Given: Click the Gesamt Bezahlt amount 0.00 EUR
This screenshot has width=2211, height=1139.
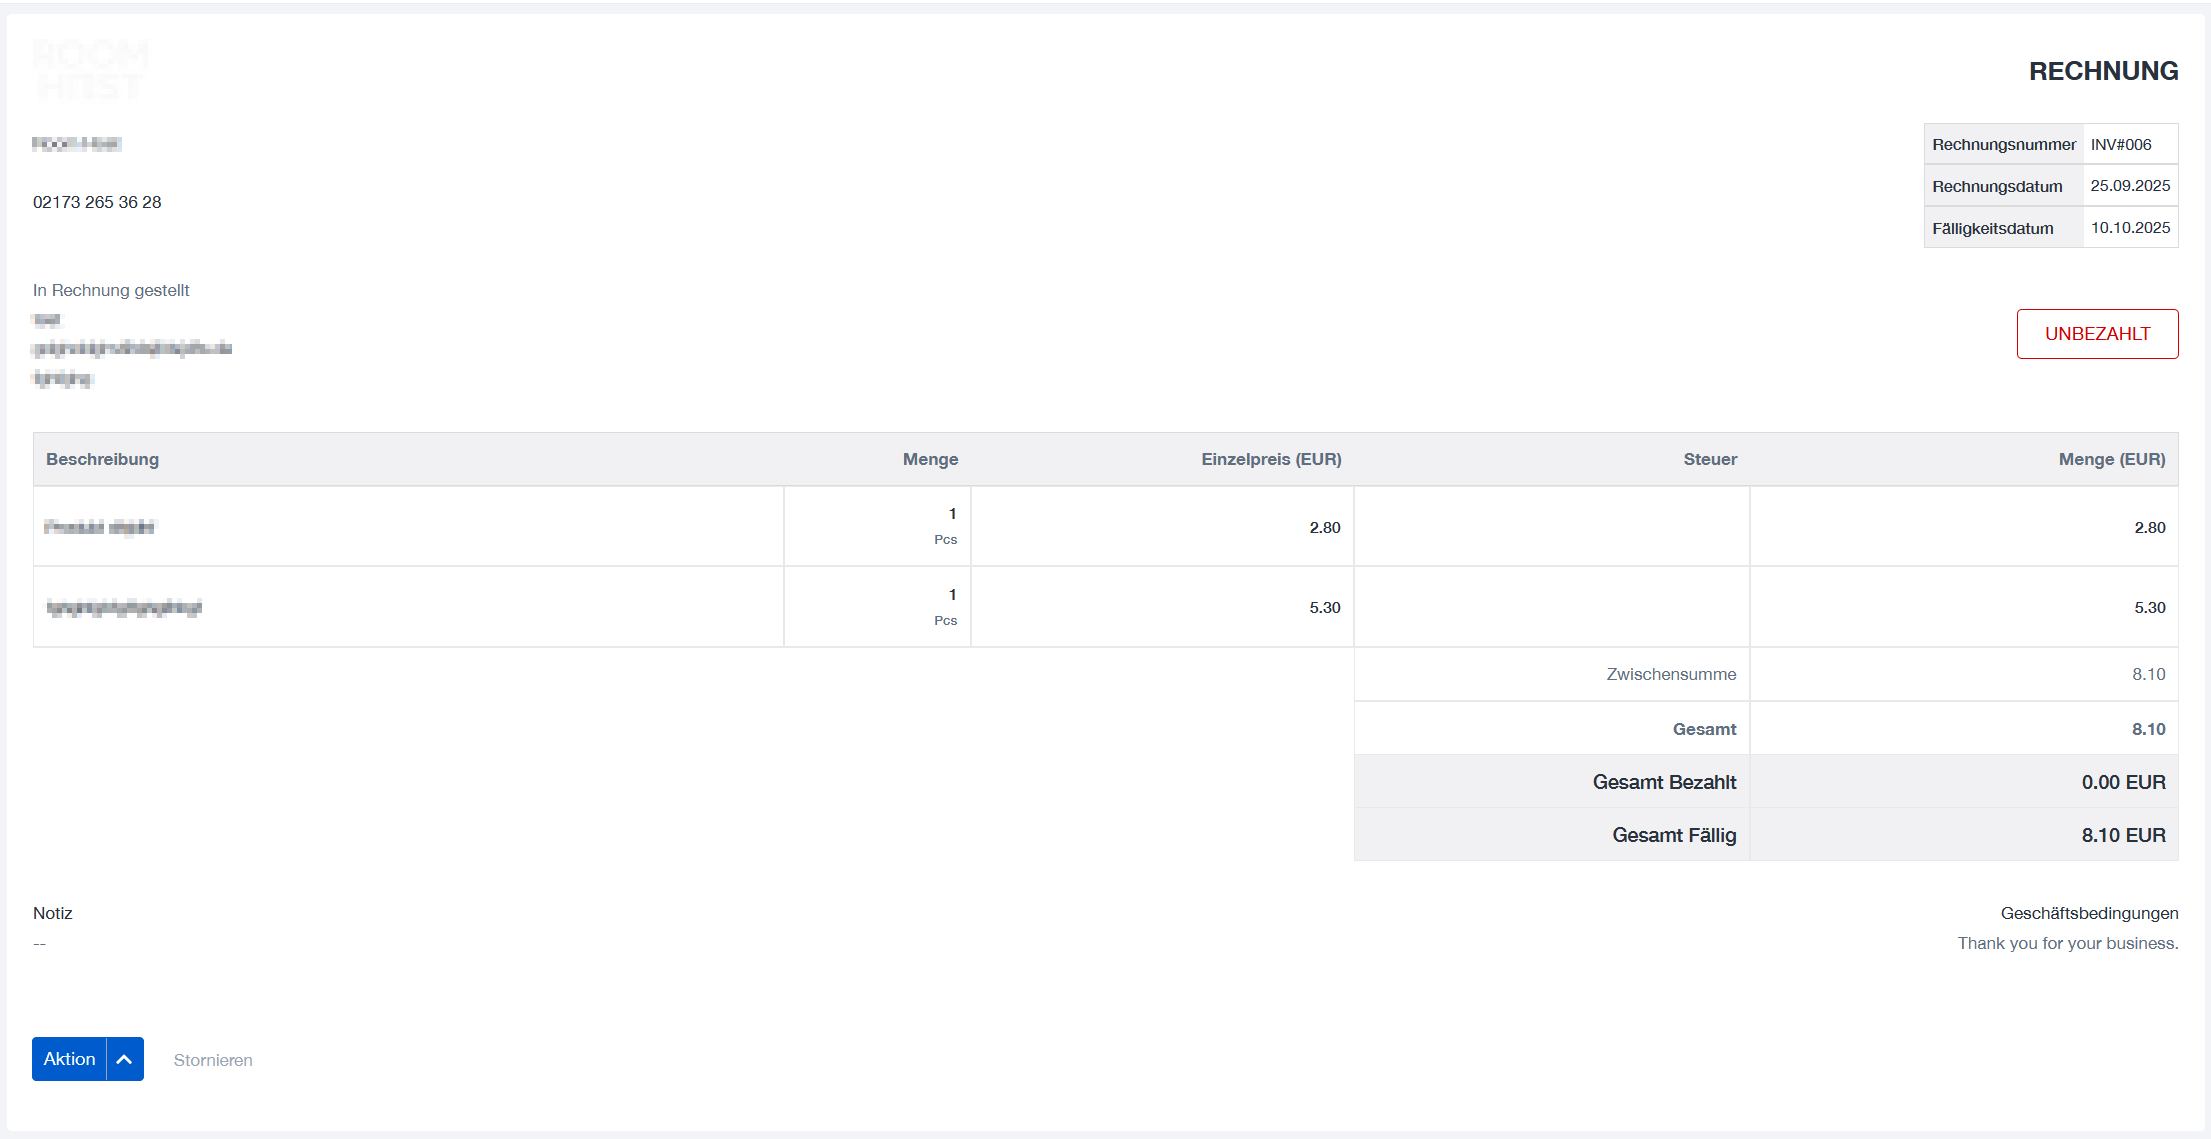Looking at the screenshot, I should click(x=2123, y=782).
